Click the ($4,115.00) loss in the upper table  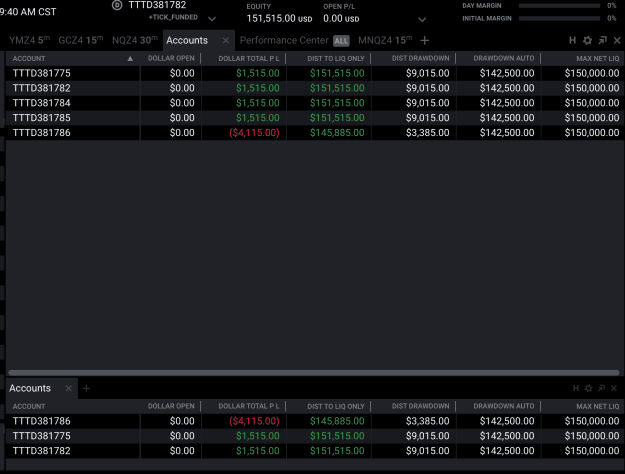[254, 133]
